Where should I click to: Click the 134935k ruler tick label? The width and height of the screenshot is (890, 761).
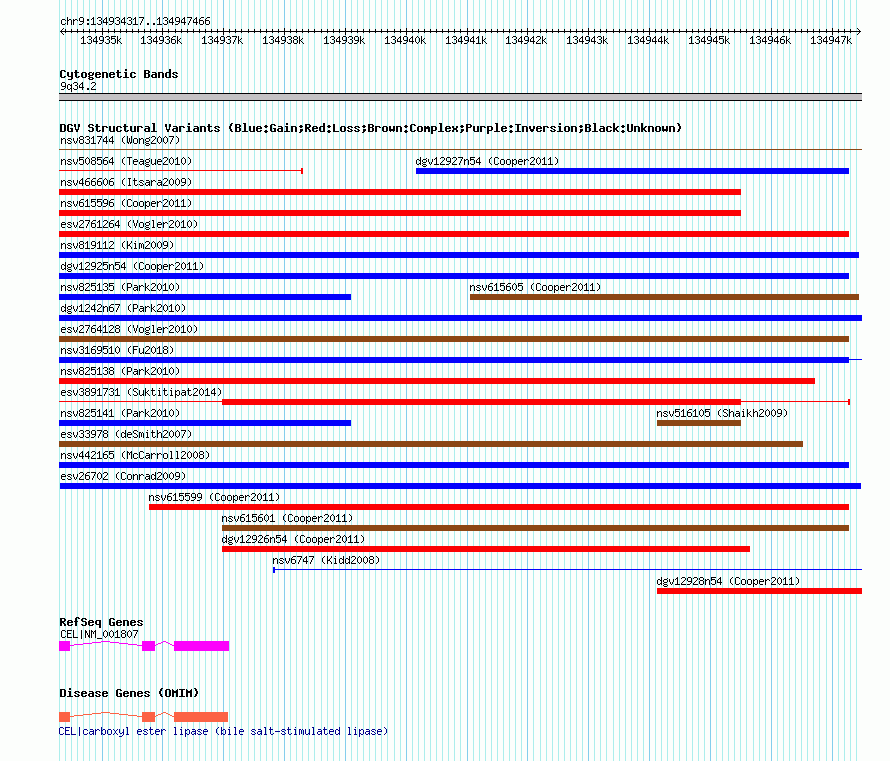pyautogui.click(x=101, y=40)
